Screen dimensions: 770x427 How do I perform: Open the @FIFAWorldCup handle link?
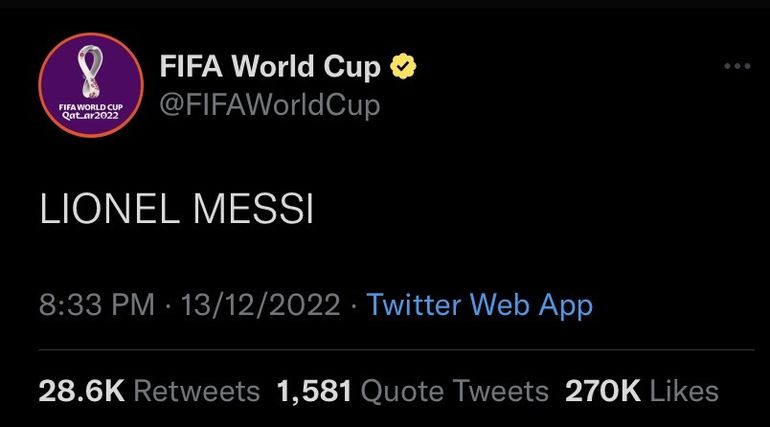269,104
